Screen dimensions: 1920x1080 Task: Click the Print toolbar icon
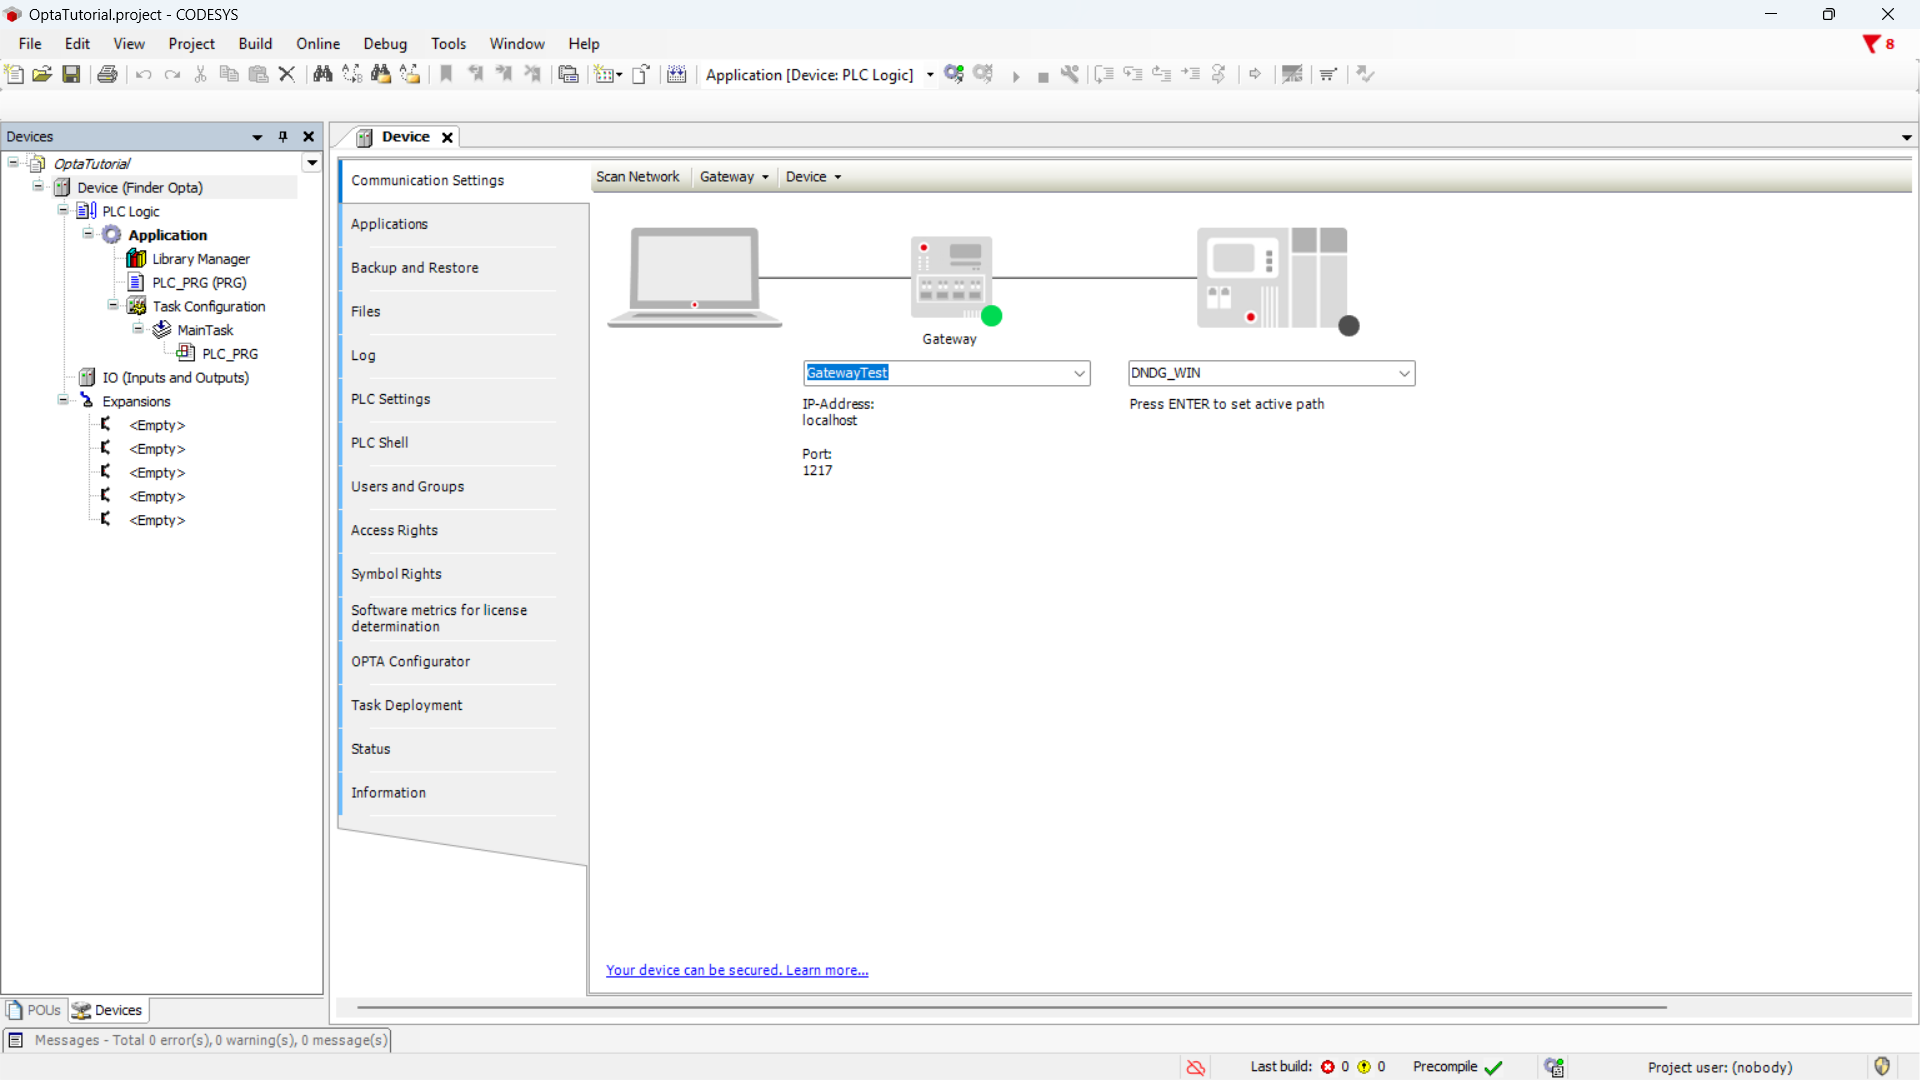click(107, 74)
